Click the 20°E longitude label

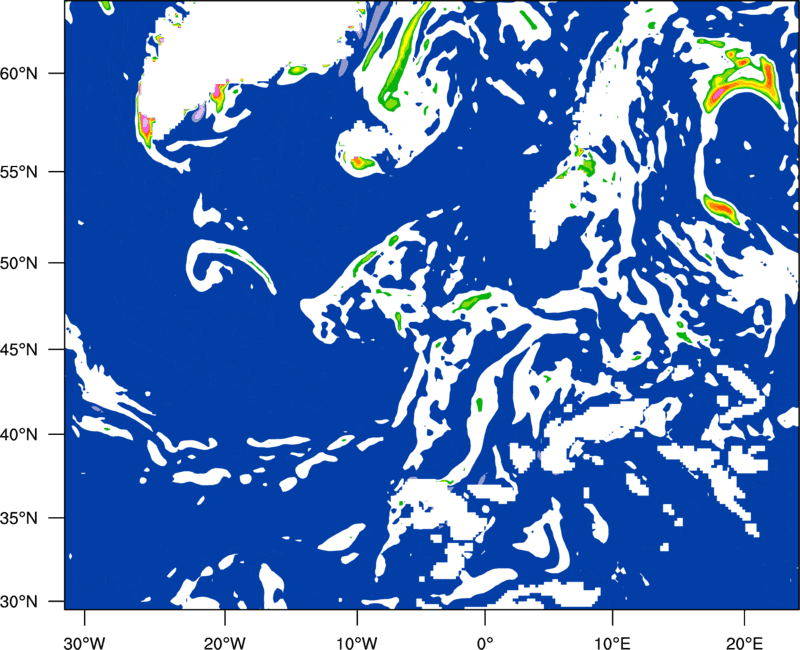pyautogui.click(x=744, y=642)
